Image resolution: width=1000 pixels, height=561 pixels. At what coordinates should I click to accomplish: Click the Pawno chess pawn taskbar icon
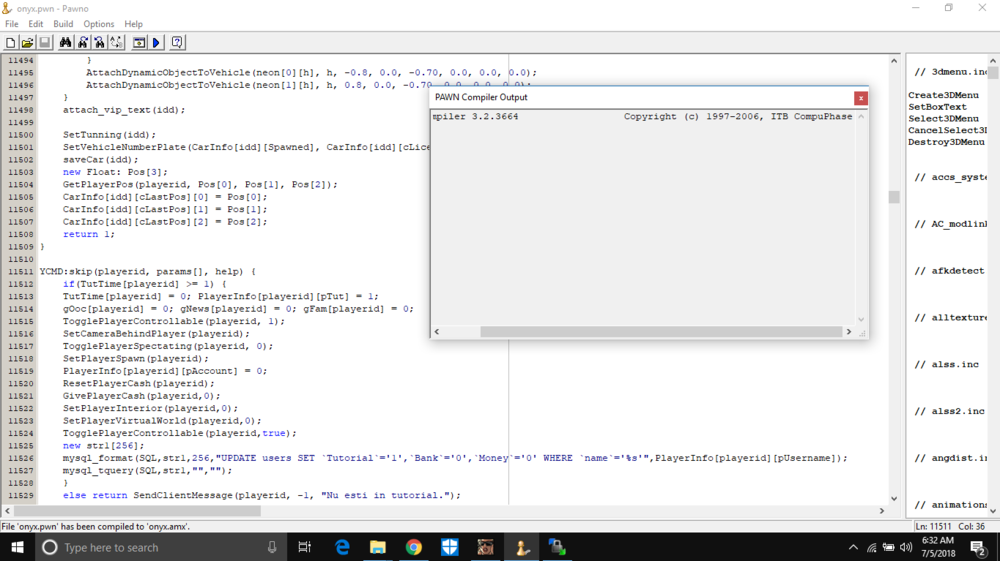pyautogui.click(x=522, y=547)
